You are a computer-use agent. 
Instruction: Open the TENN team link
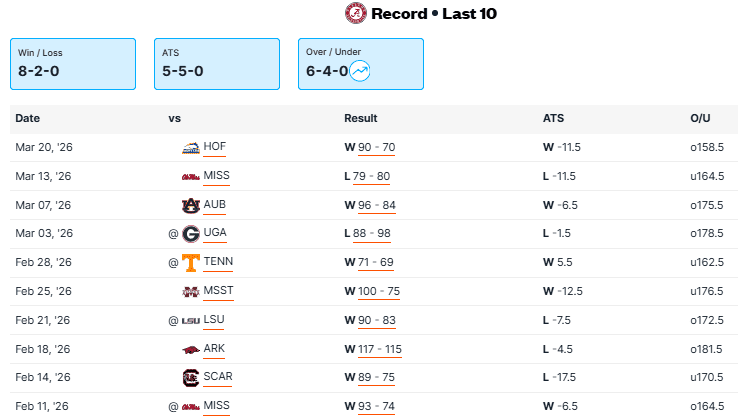click(x=219, y=262)
